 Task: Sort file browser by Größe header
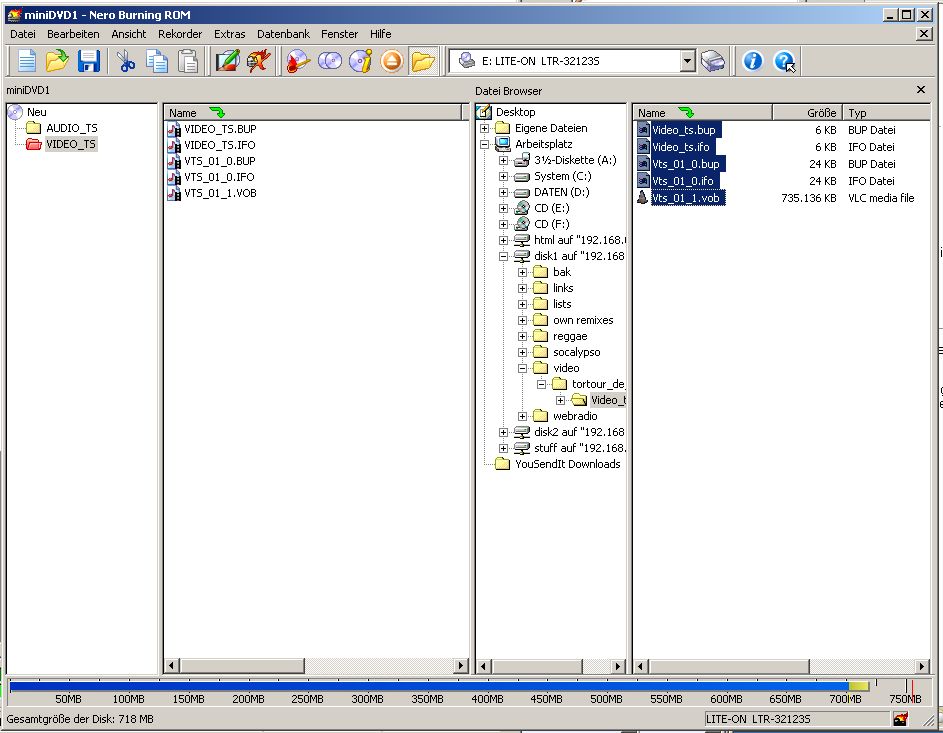(807, 112)
